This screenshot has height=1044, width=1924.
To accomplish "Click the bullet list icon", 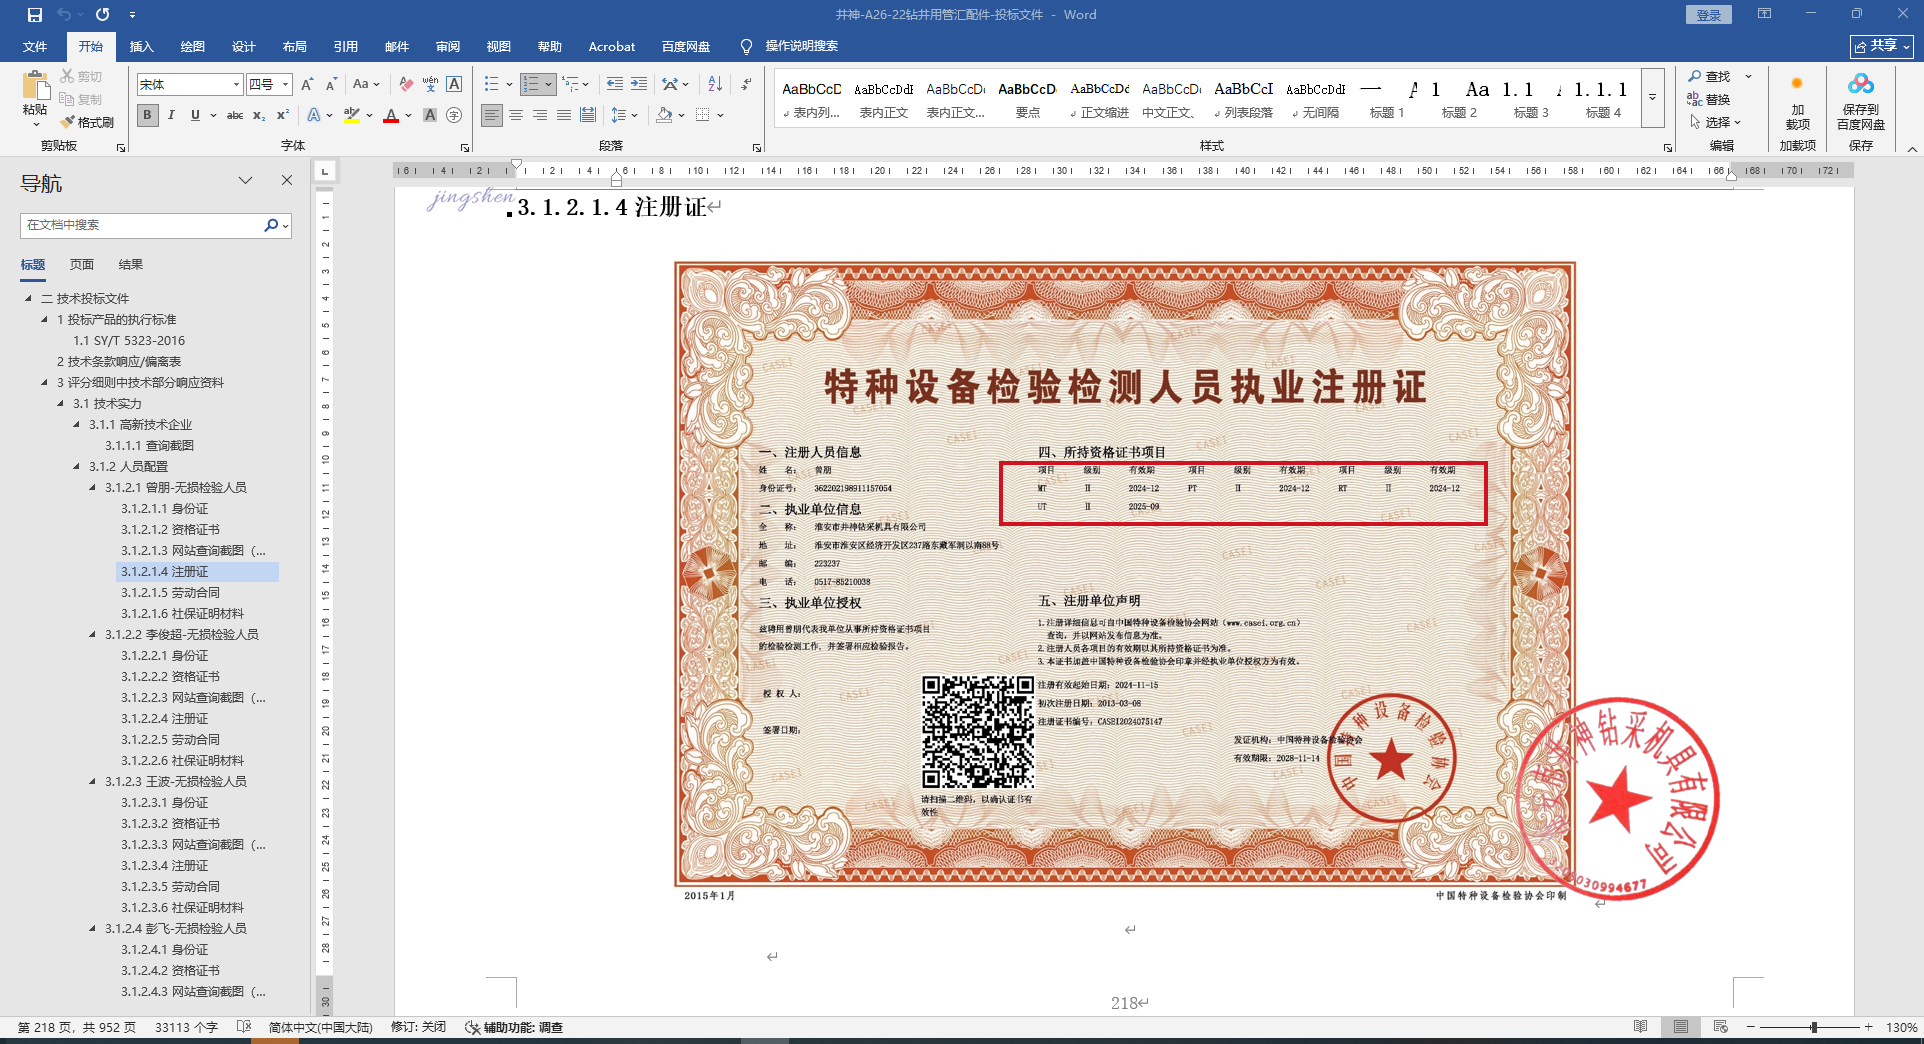I will pos(491,84).
